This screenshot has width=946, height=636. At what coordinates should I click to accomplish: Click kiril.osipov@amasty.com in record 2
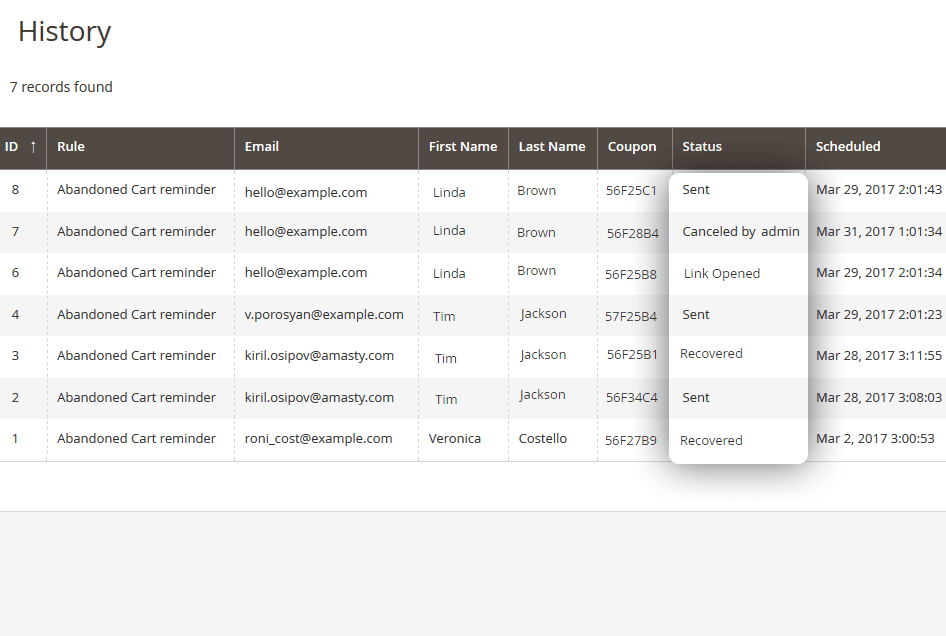pos(319,398)
